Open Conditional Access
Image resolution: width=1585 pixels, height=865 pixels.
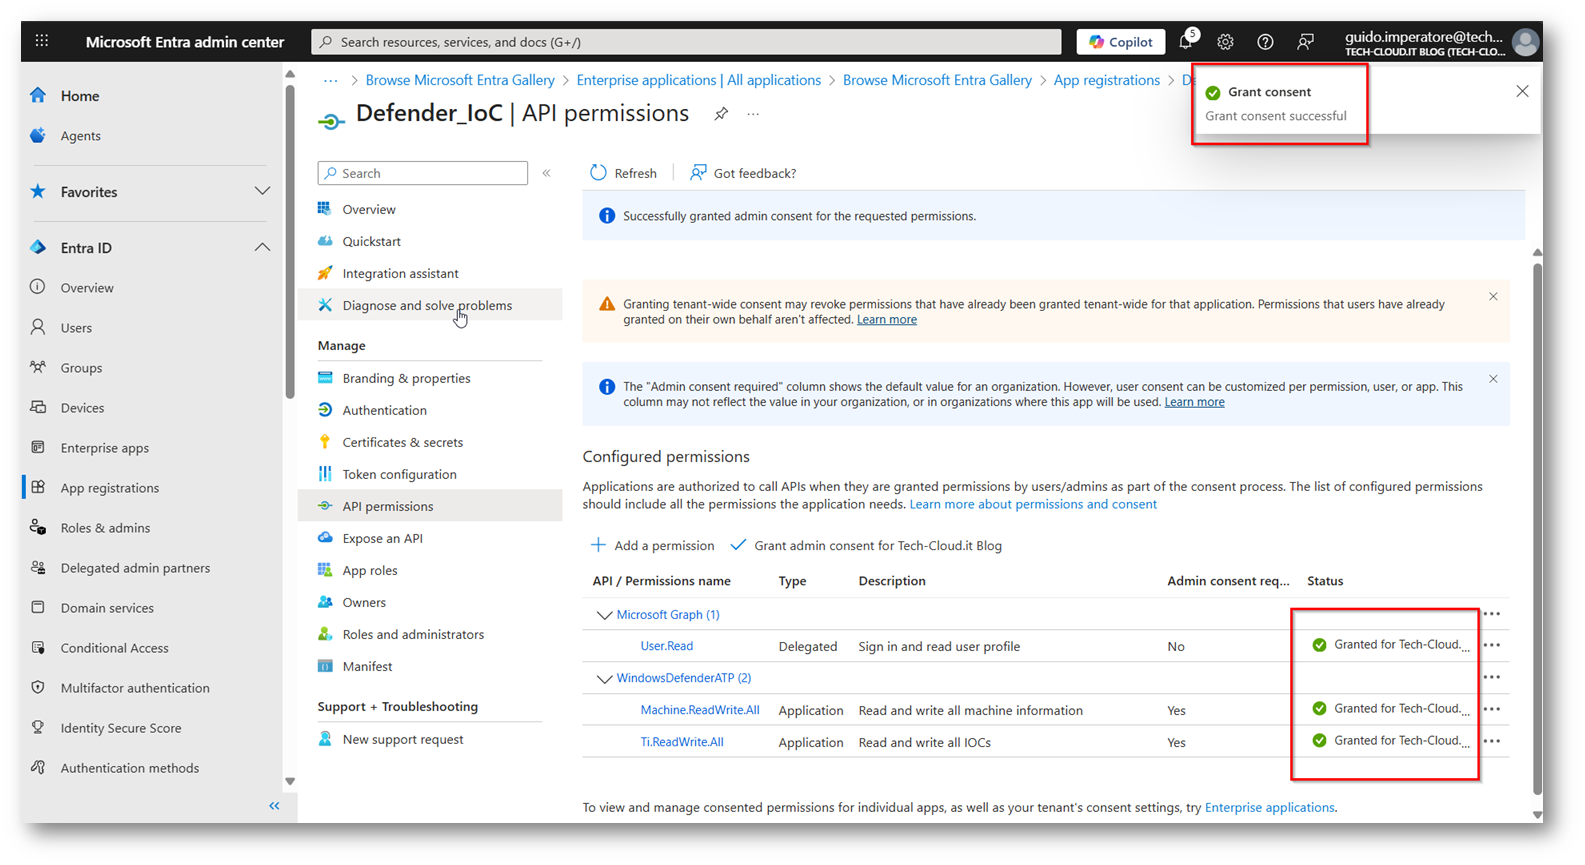[x=114, y=648]
